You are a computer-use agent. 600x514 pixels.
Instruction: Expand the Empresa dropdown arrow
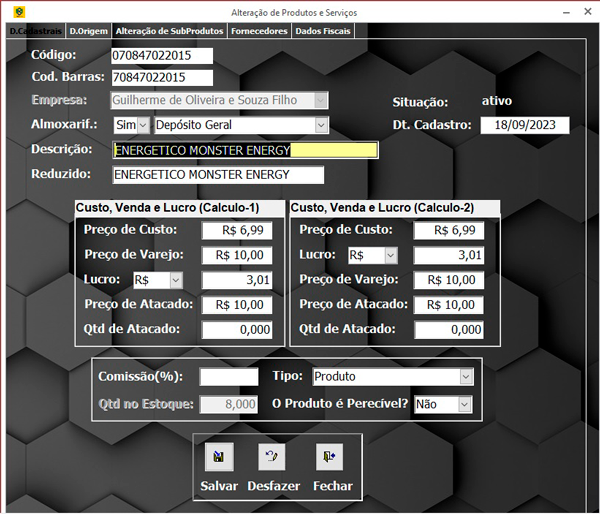point(321,100)
